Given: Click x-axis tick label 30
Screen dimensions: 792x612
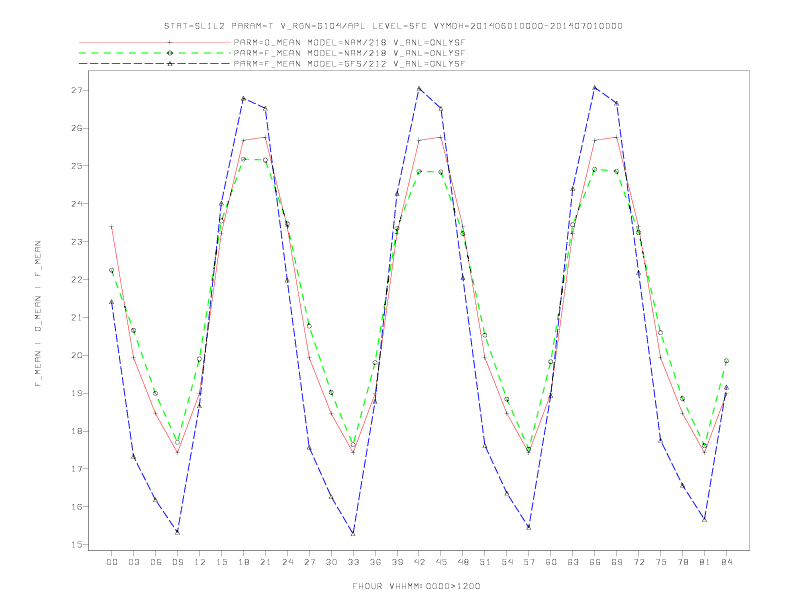Looking at the screenshot, I should (331, 562).
